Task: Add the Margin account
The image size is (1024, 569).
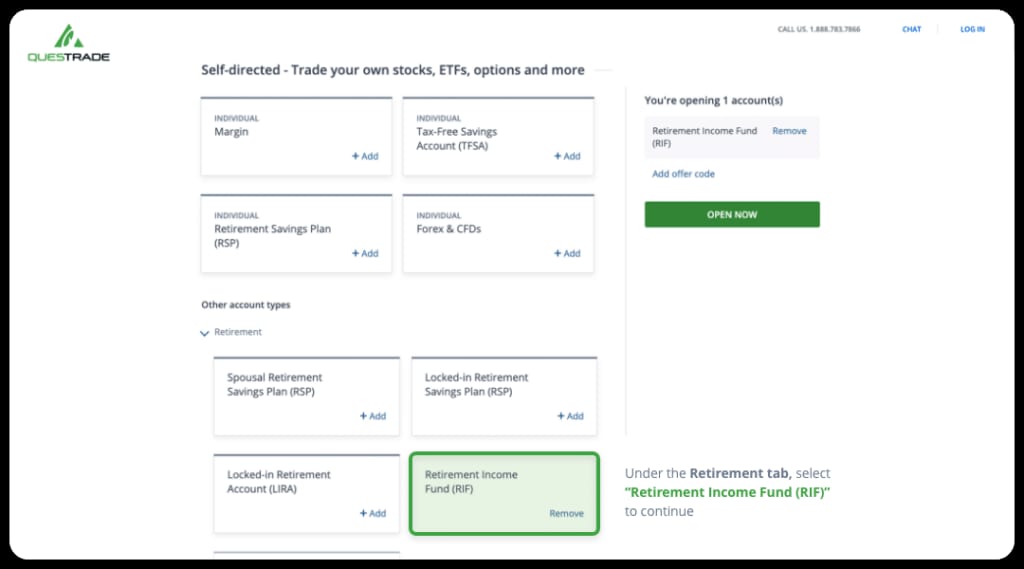Action: pos(365,156)
